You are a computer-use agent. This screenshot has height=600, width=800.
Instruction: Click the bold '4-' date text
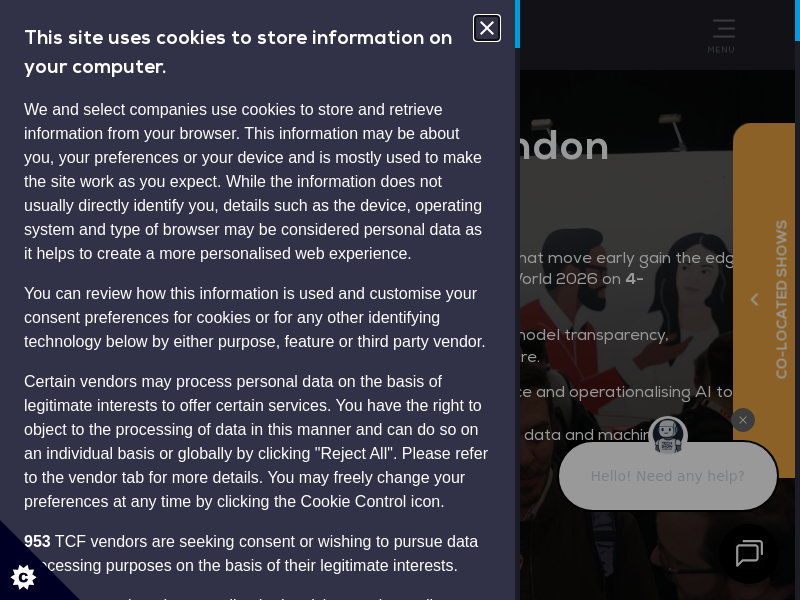(634, 279)
